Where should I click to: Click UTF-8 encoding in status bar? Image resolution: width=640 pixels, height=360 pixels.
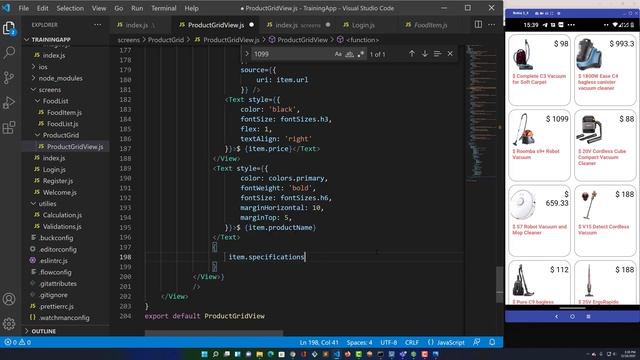tap(389, 342)
